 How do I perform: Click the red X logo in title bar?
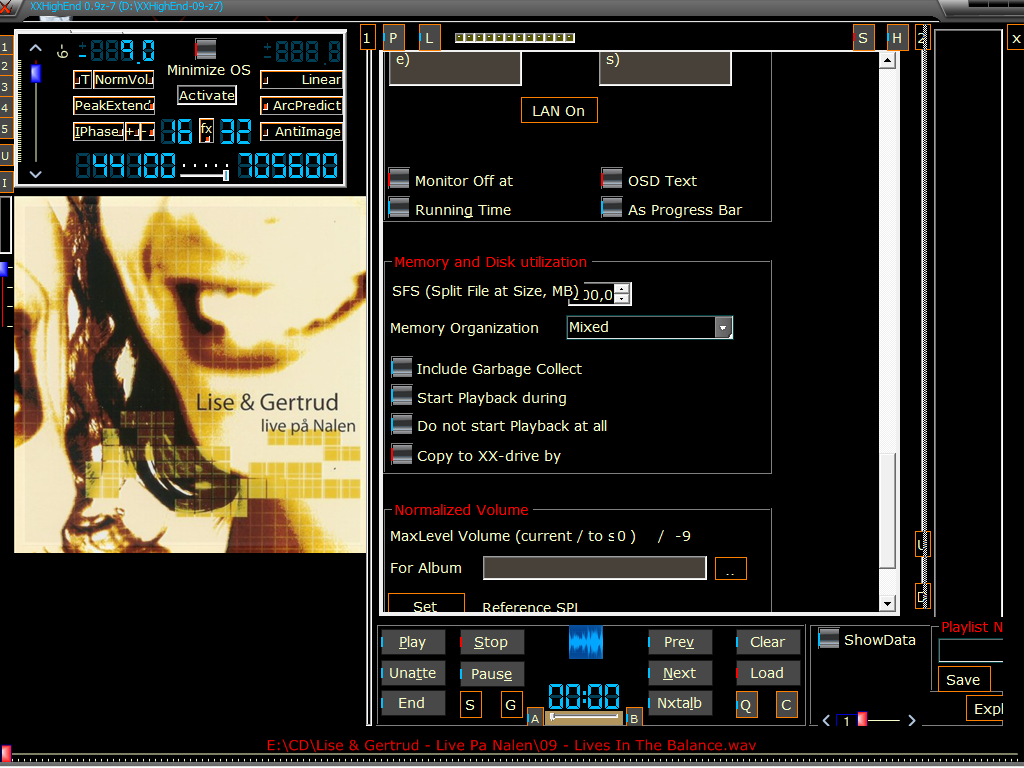pos(5,7)
